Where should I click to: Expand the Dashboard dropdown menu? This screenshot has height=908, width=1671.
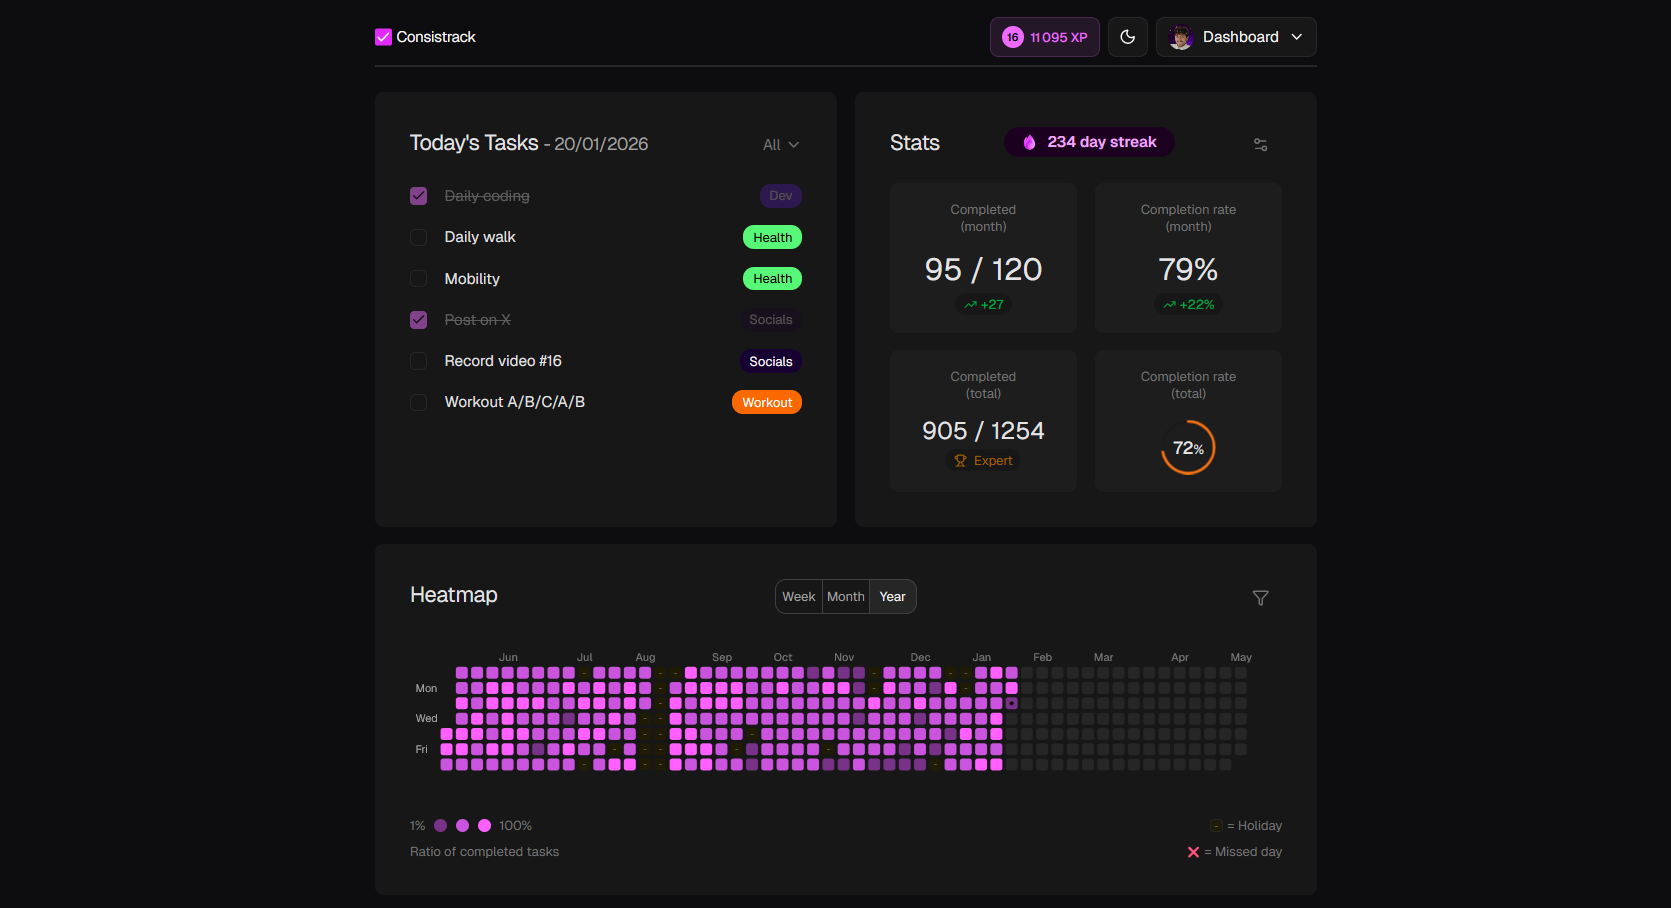(x=1236, y=37)
